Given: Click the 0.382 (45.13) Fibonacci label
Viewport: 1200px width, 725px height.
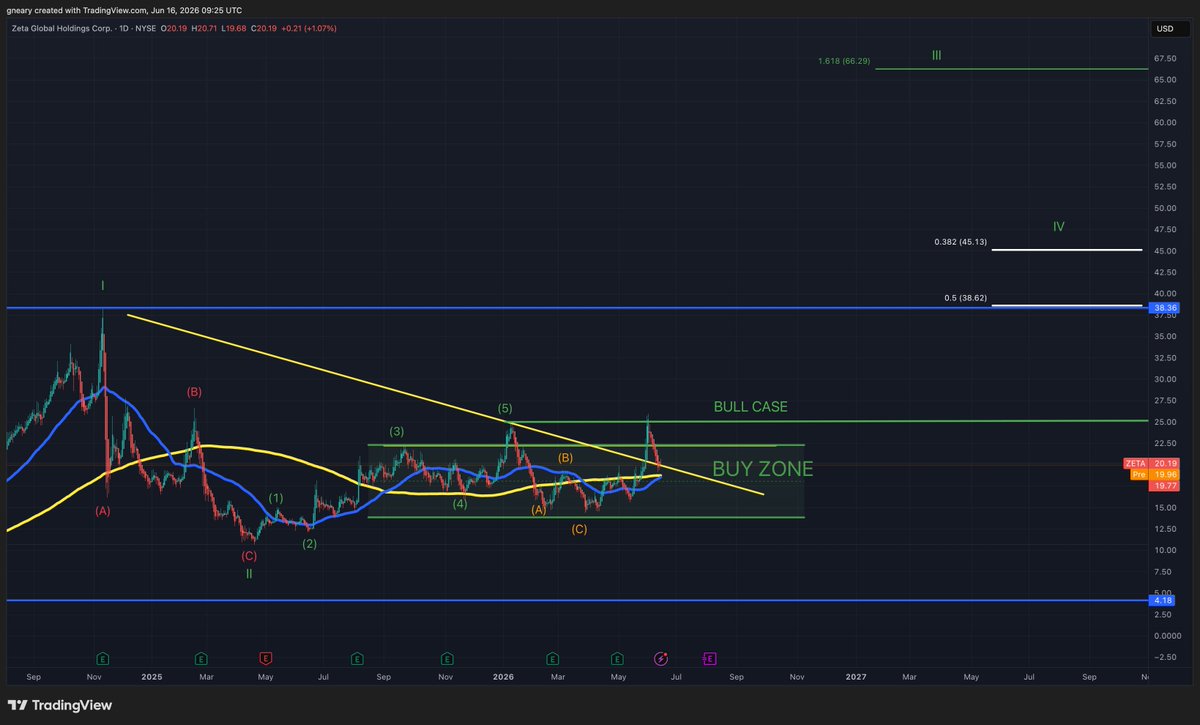Looking at the screenshot, I should 960,242.
